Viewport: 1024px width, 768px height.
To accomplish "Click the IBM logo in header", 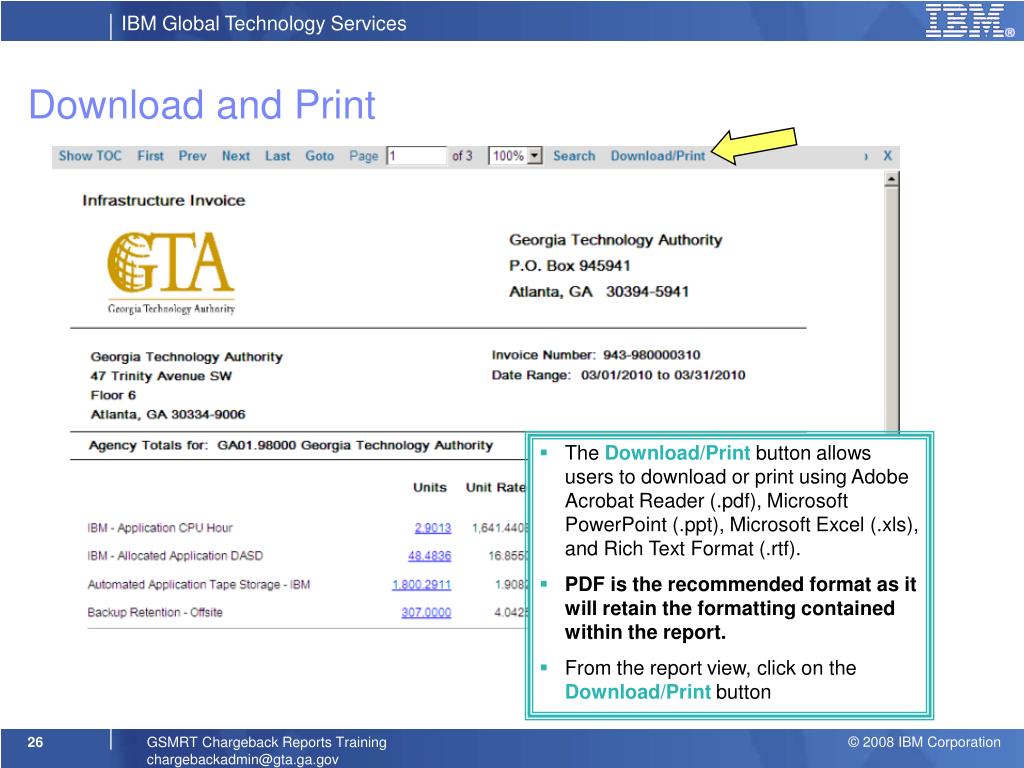I will click(969, 20).
